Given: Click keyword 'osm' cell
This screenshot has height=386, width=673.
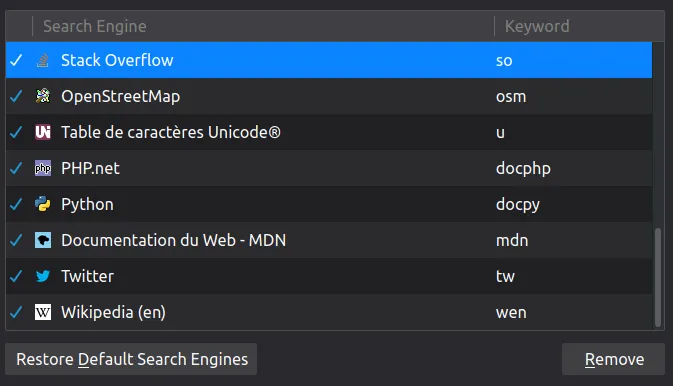Looking at the screenshot, I should 511,97.
